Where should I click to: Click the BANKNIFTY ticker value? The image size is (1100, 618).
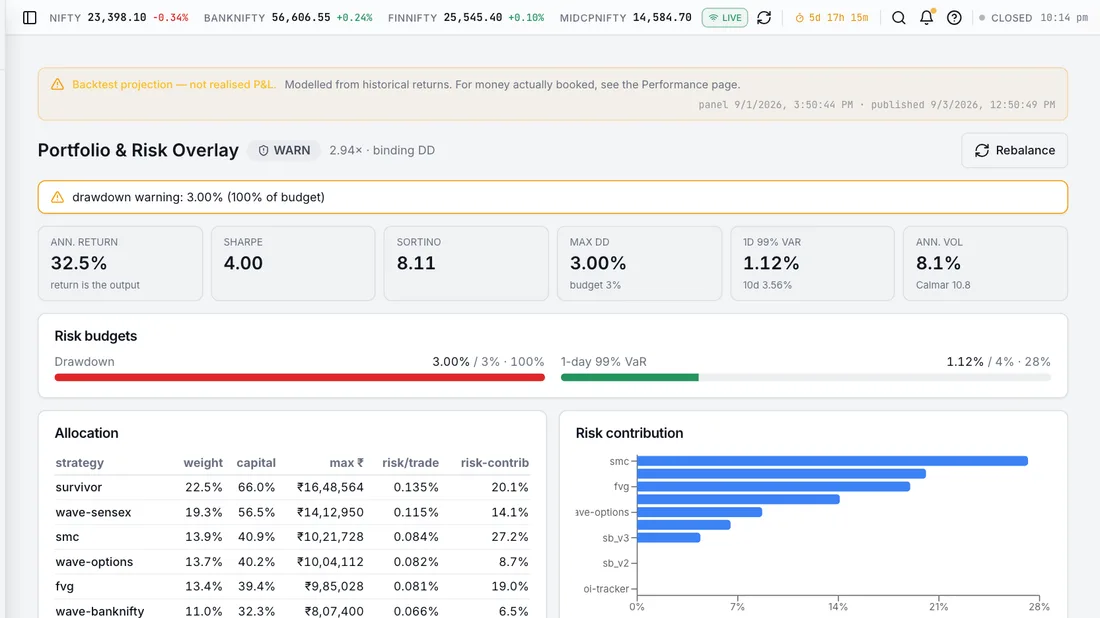301,18
